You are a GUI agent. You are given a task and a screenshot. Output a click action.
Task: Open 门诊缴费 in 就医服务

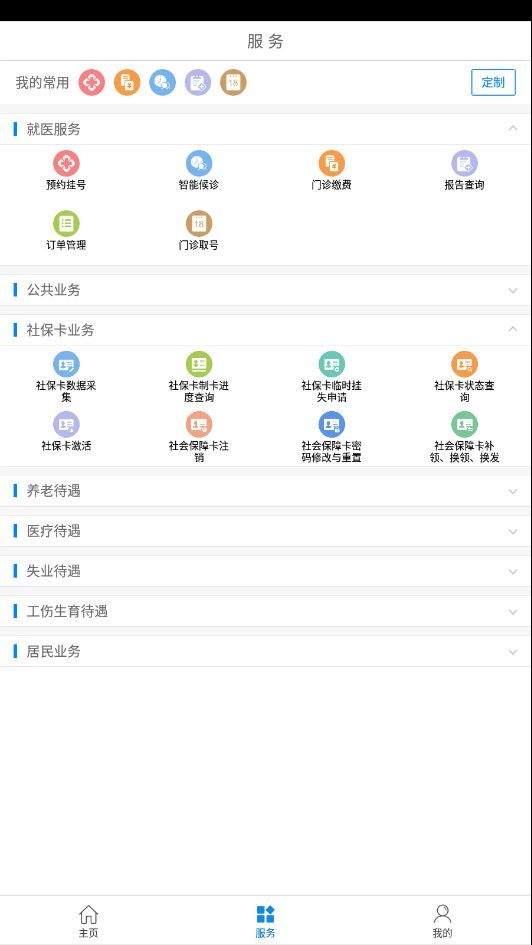pyautogui.click(x=331, y=171)
